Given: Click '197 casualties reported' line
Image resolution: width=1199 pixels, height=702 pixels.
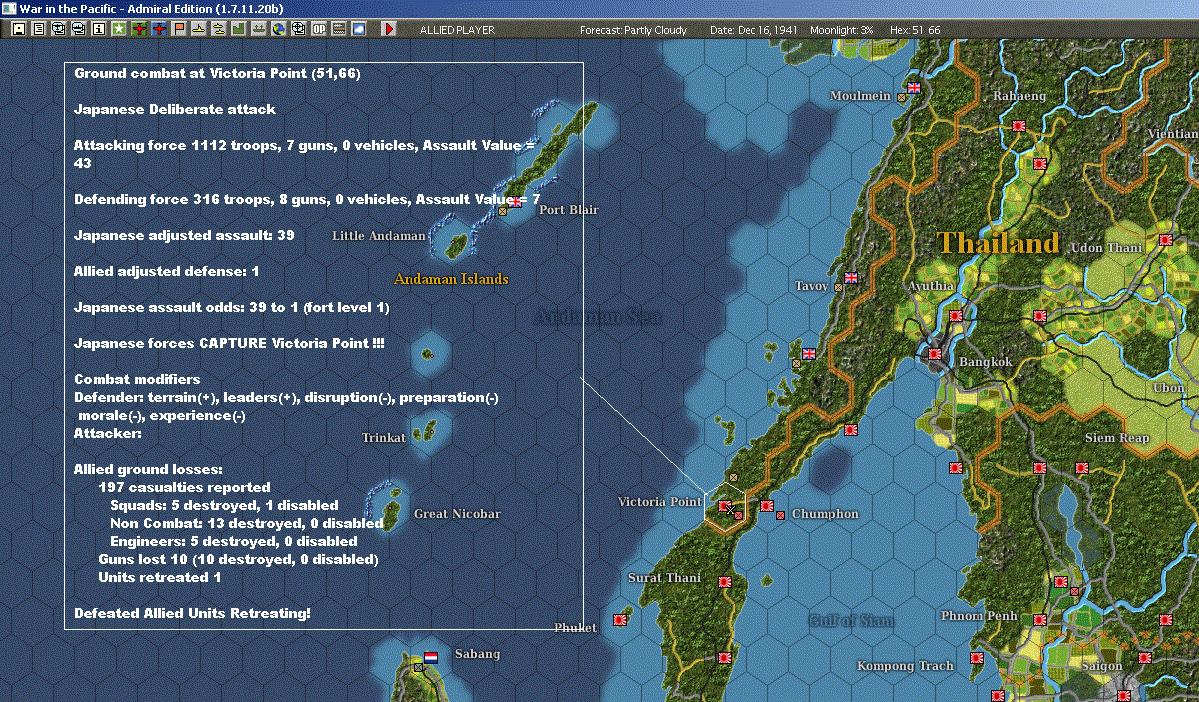Looking at the screenshot, I should 184,487.
